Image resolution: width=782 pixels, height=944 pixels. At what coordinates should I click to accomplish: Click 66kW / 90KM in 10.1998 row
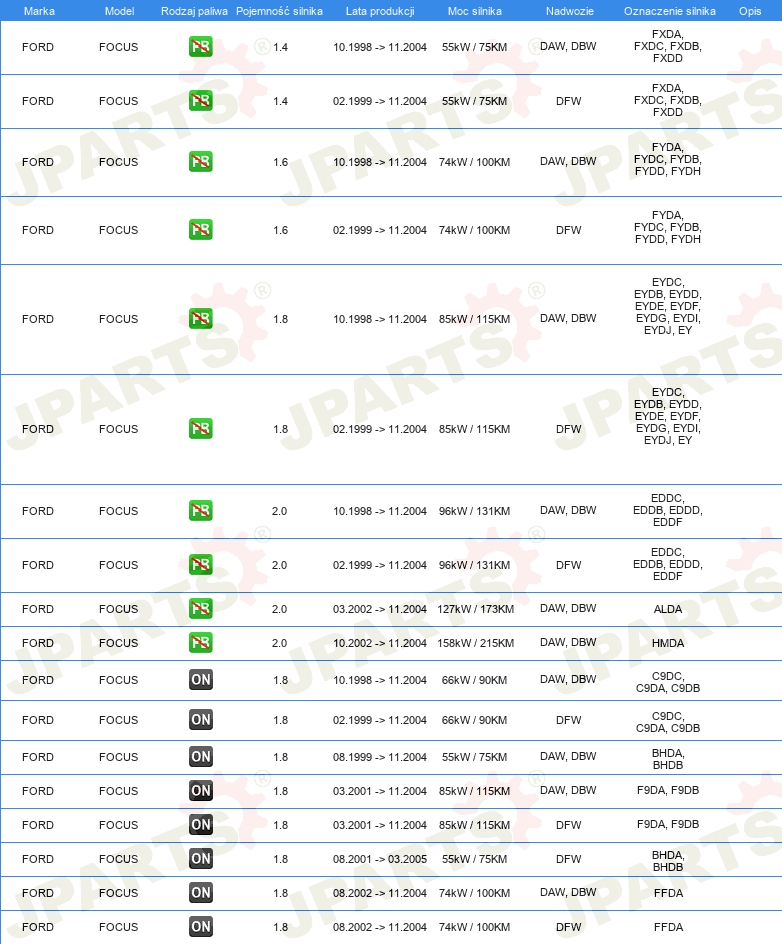tap(474, 680)
